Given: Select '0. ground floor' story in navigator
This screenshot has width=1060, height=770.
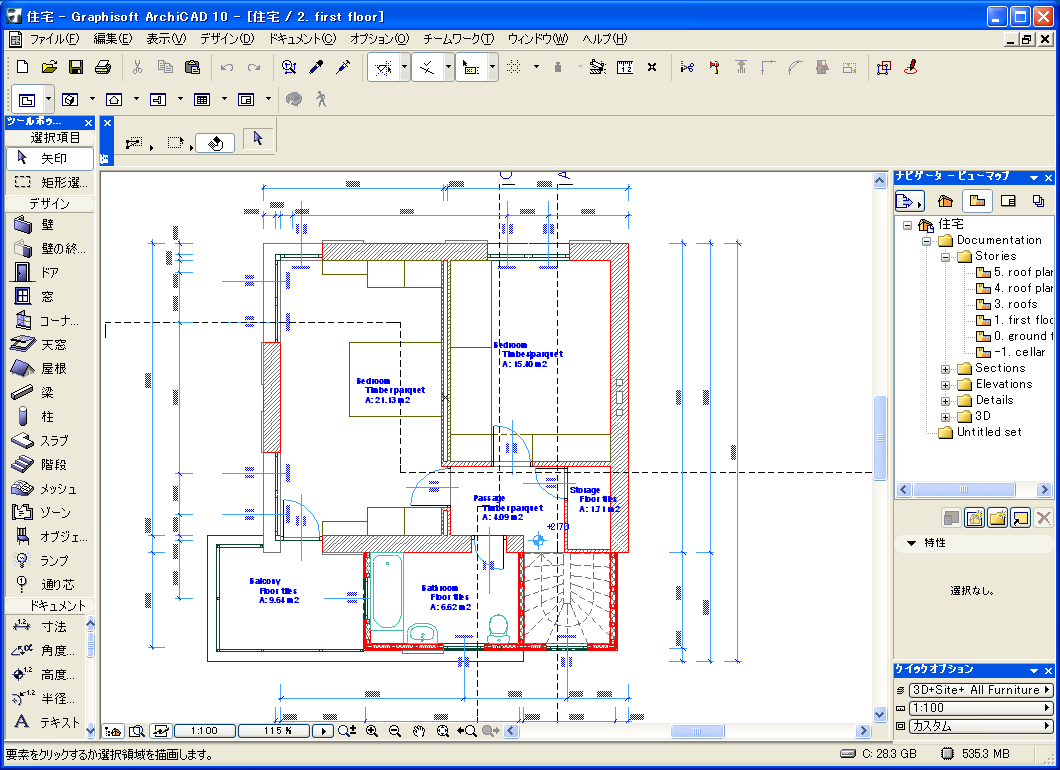Looking at the screenshot, I should click(x=1020, y=336).
